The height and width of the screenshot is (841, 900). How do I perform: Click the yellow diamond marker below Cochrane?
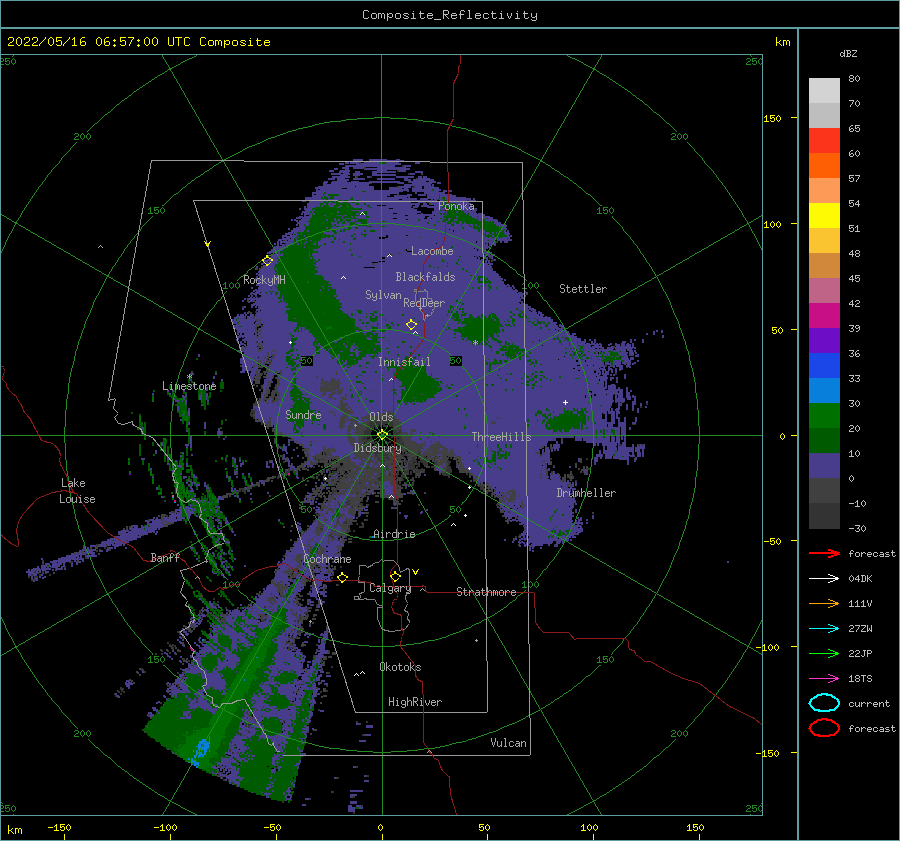343,577
